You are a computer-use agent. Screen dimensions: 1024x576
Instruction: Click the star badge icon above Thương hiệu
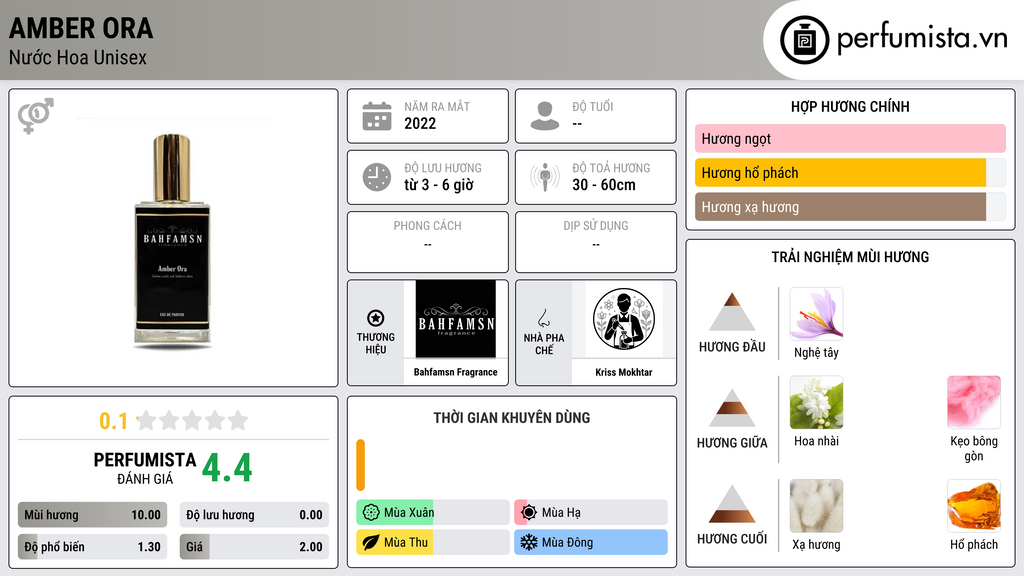(x=376, y=318)
